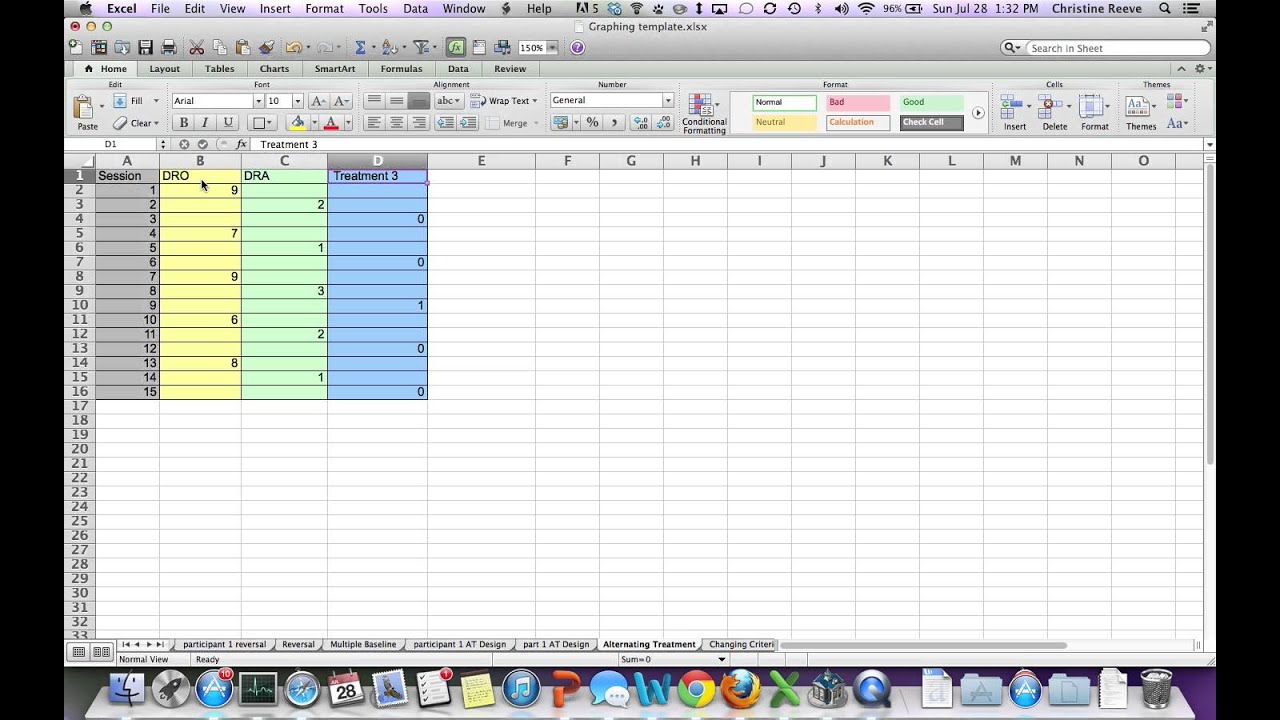Click the Cut scissors icon

196,47
